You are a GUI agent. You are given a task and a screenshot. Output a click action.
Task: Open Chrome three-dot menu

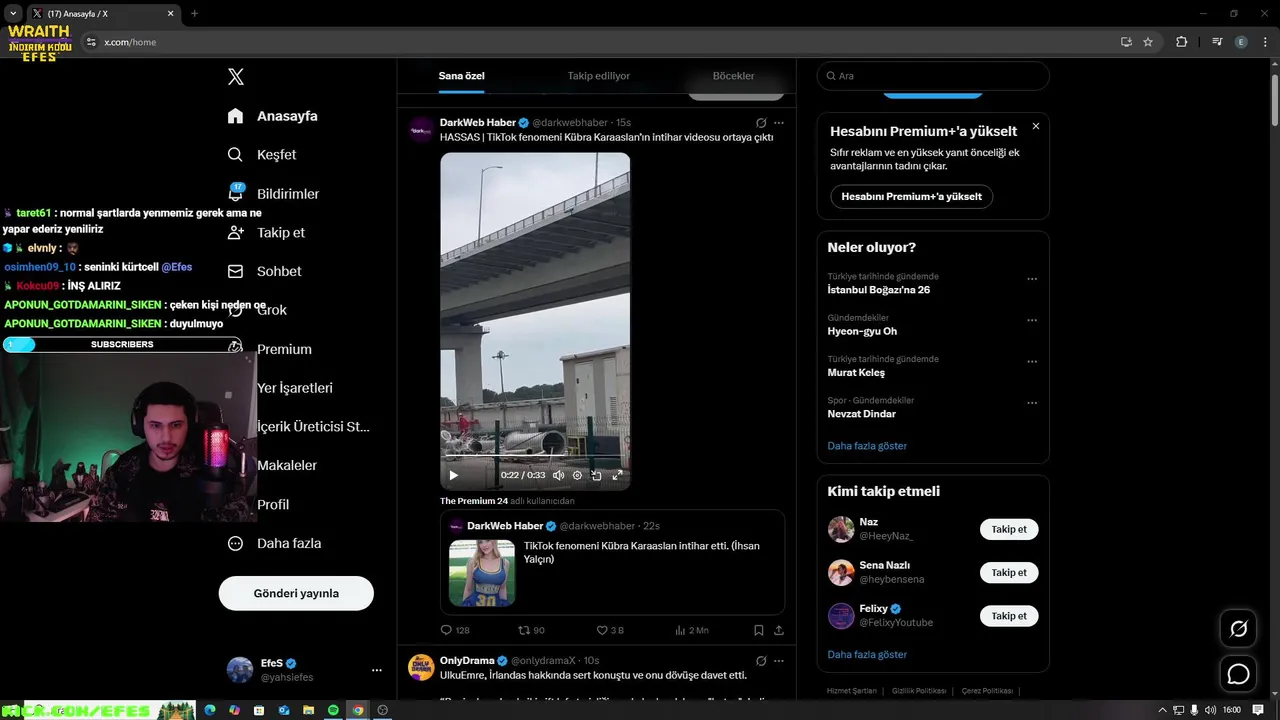[x=1264, y=42]
